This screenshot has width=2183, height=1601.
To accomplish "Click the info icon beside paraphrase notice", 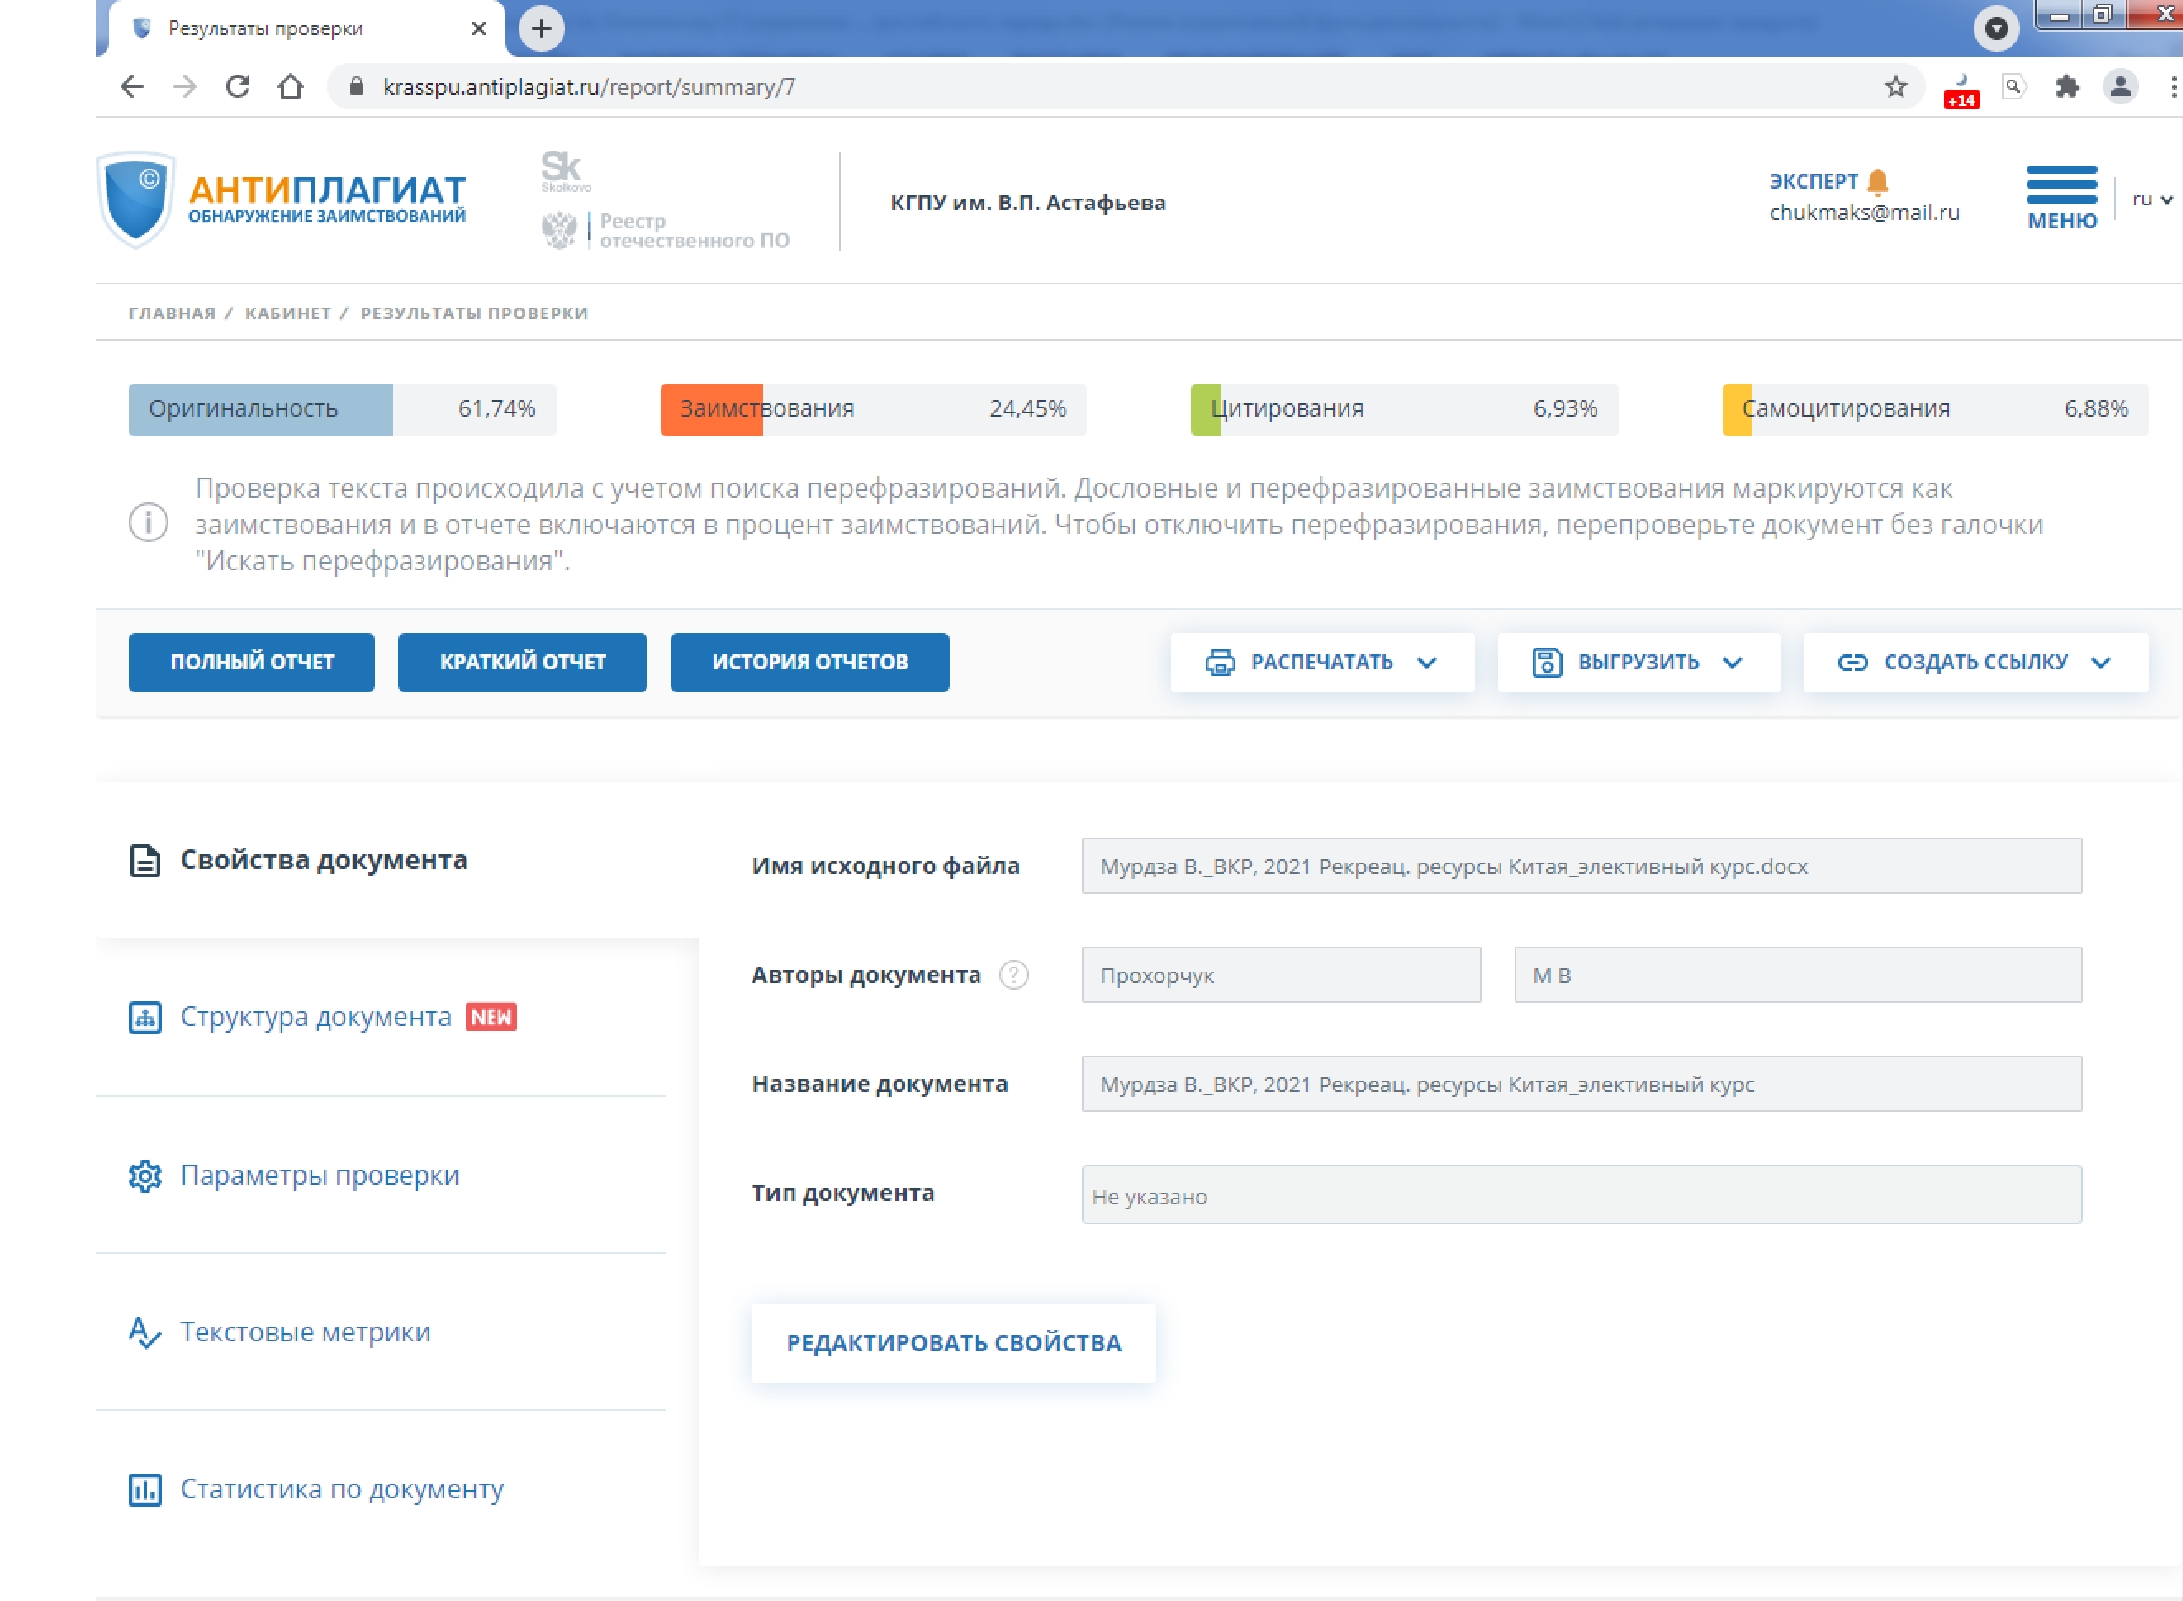I will click(x=148, y=522).
